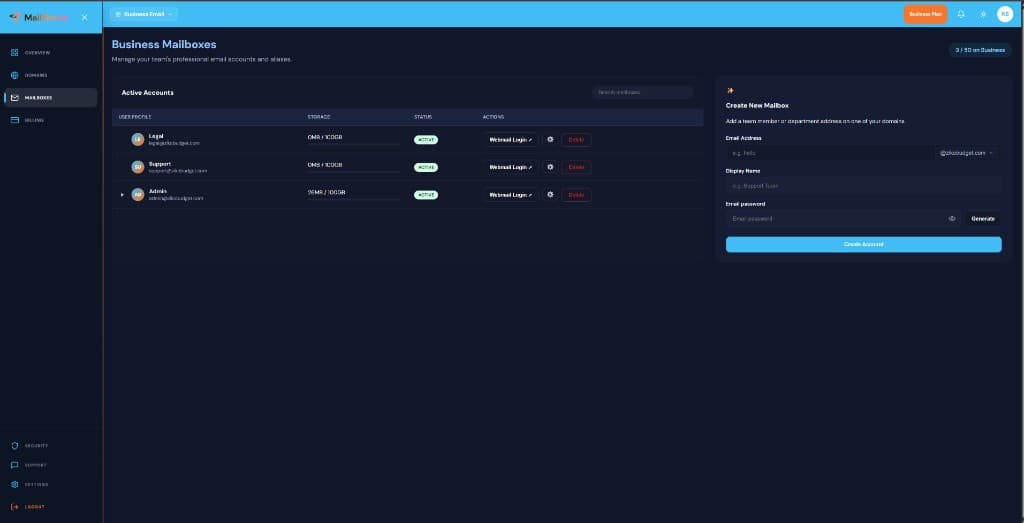
Task: Click the Active status badge for Legal
Action: tap(426, 140)
